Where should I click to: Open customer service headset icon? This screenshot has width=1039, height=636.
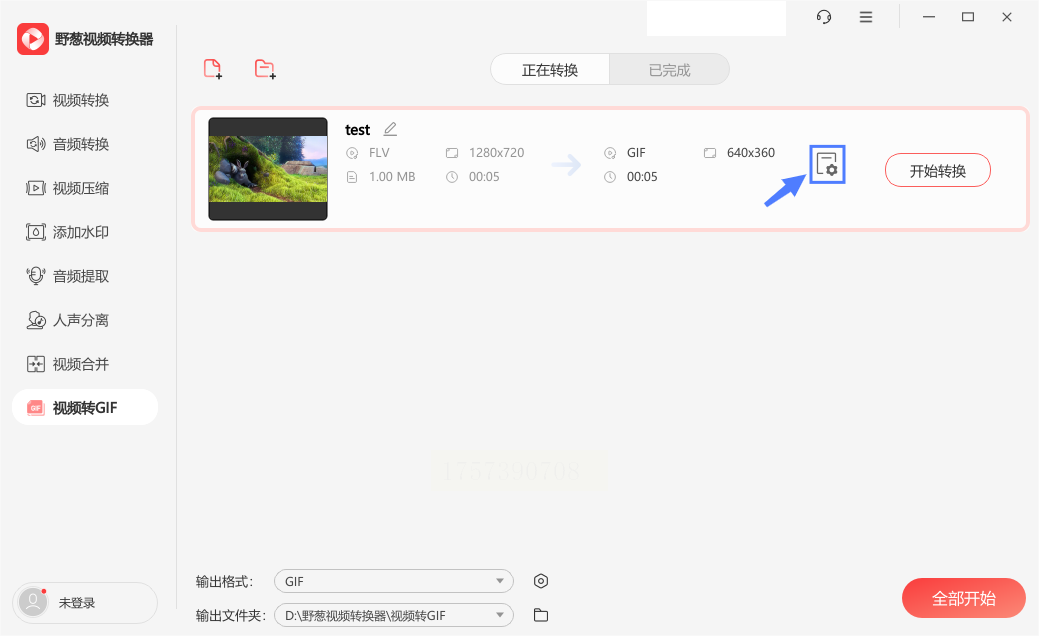(824, 17)
